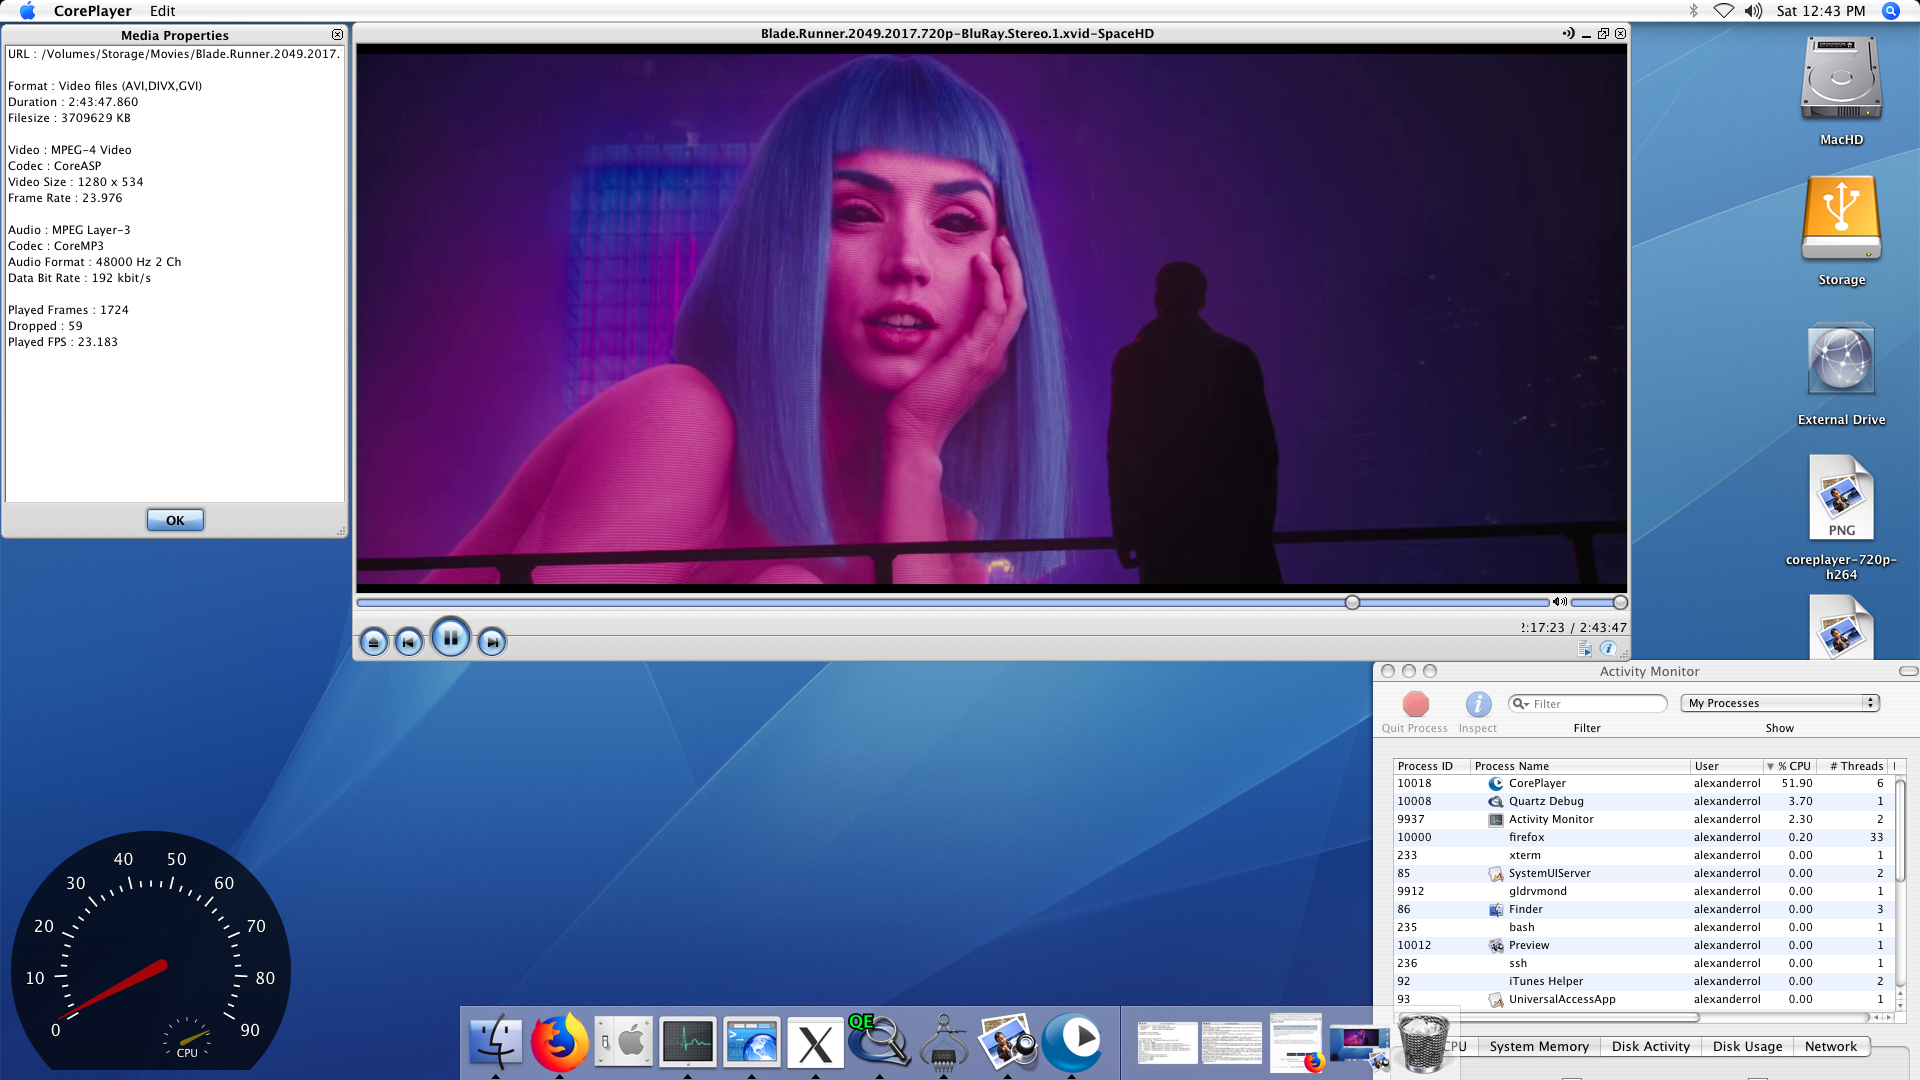Open the My Processes dropdown
This screenshot has height=1080, width=1920.
[x=1780, y=703]
